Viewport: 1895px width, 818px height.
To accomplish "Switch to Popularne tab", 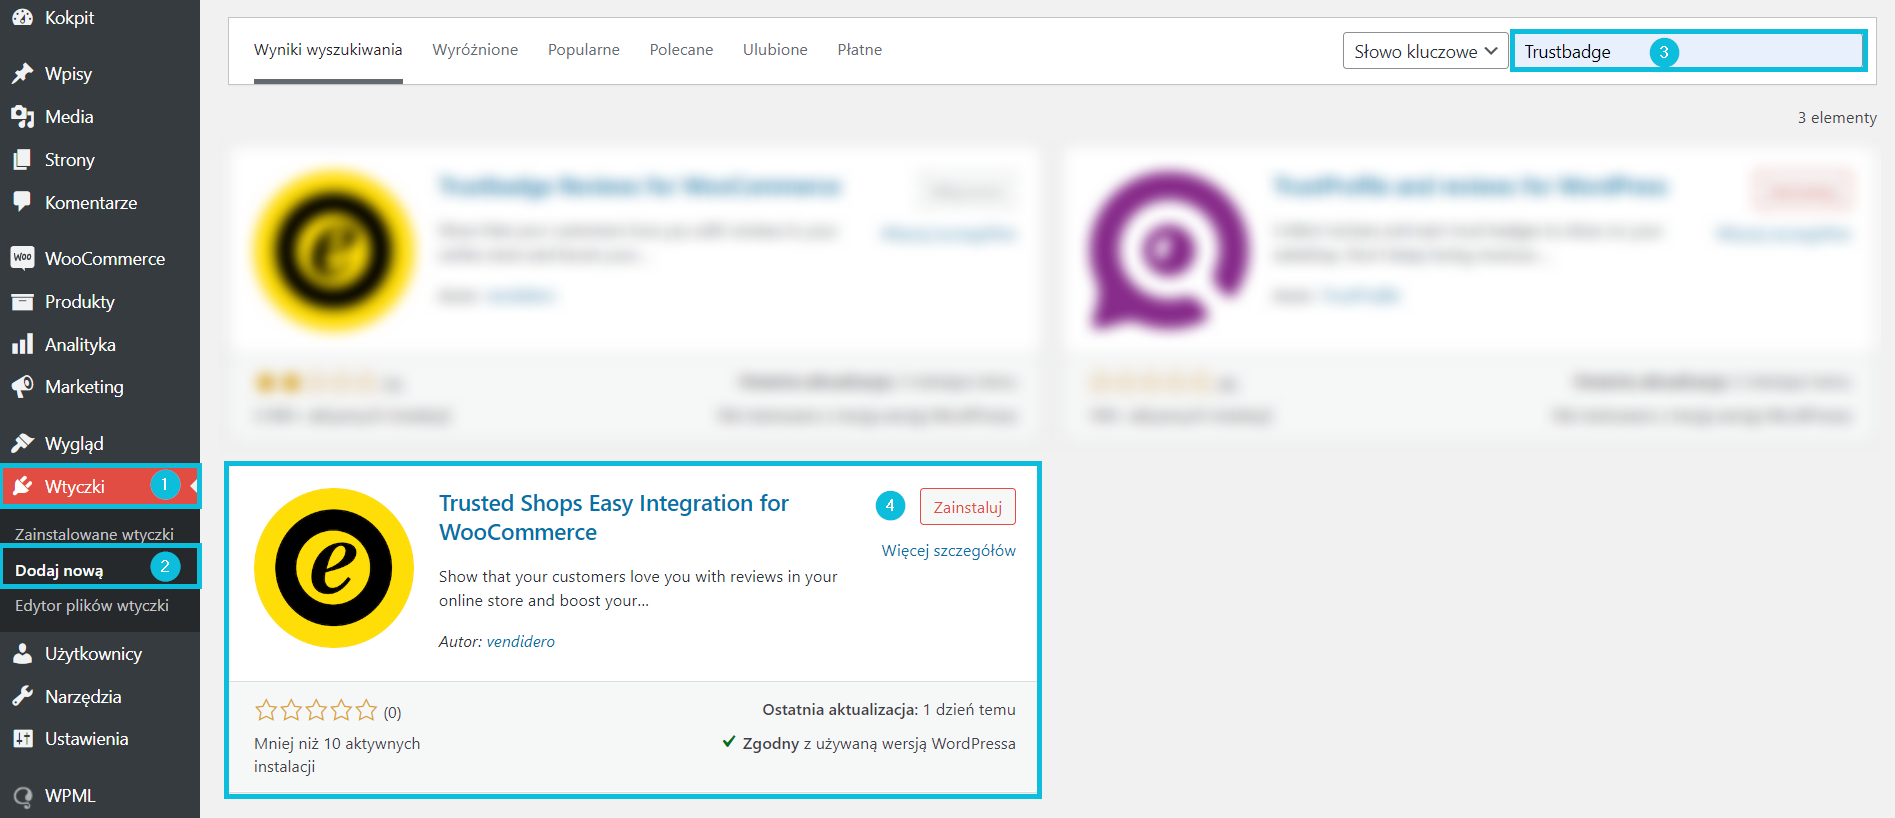I will (584, 50).
